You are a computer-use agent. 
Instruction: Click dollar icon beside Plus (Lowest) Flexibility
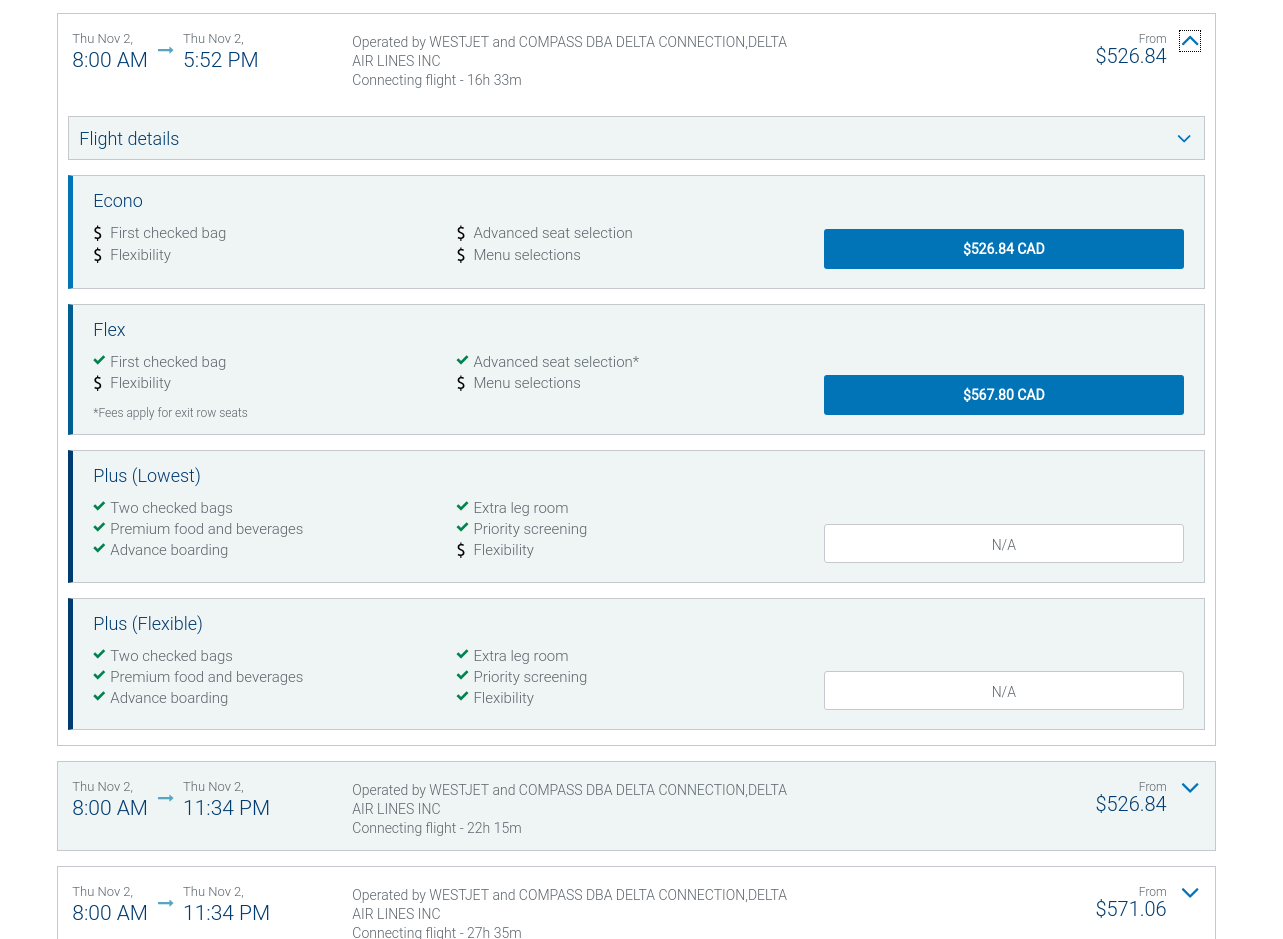coord(461,550)
